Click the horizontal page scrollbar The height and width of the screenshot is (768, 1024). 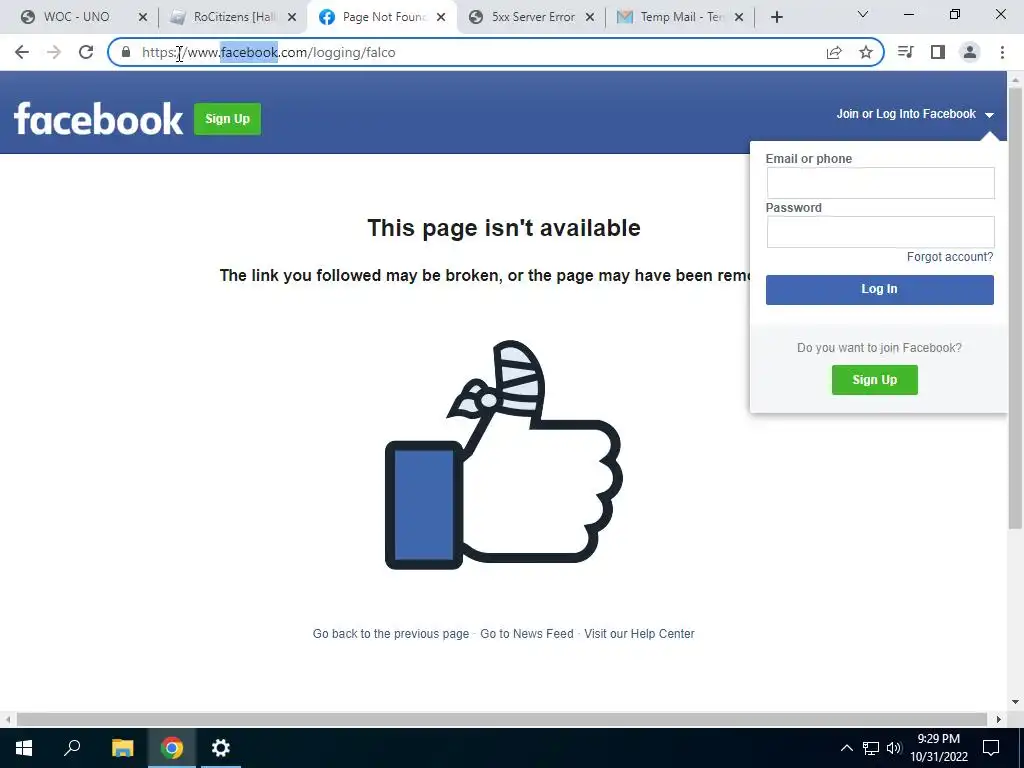(x=502, y=719)
